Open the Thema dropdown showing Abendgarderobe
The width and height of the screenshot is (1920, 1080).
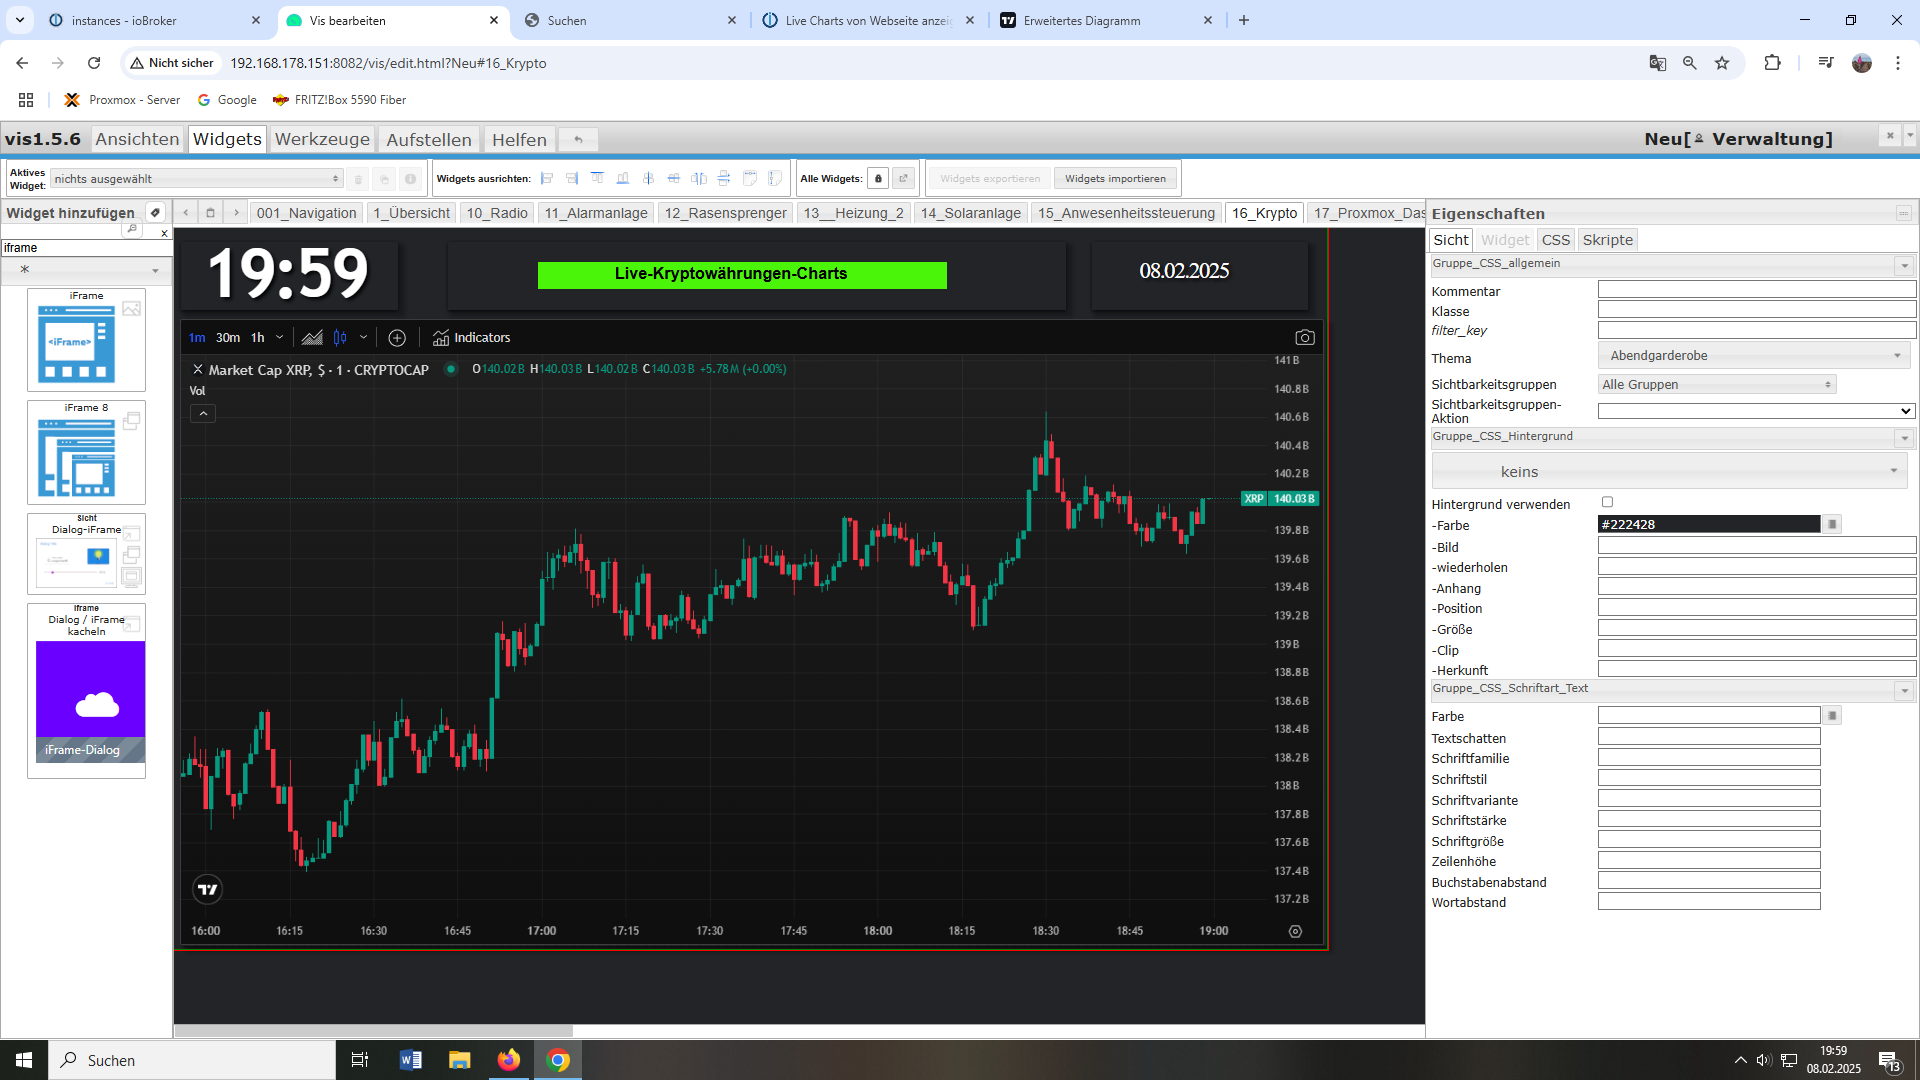pos(1754,356)
